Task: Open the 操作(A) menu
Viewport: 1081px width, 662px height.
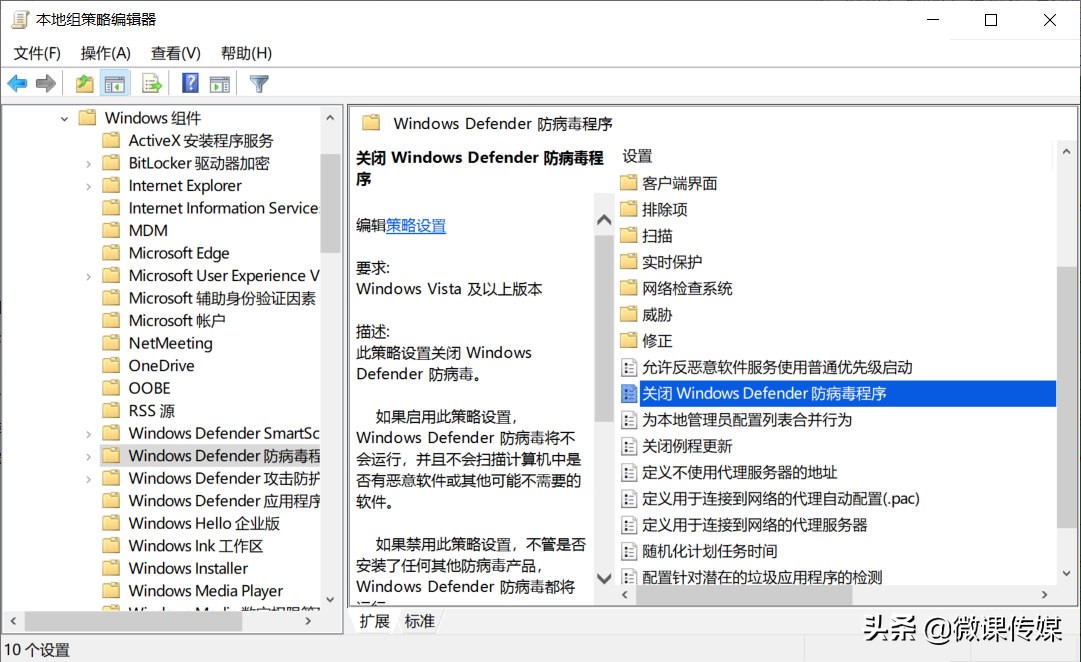Action: (x=105, y=52)
